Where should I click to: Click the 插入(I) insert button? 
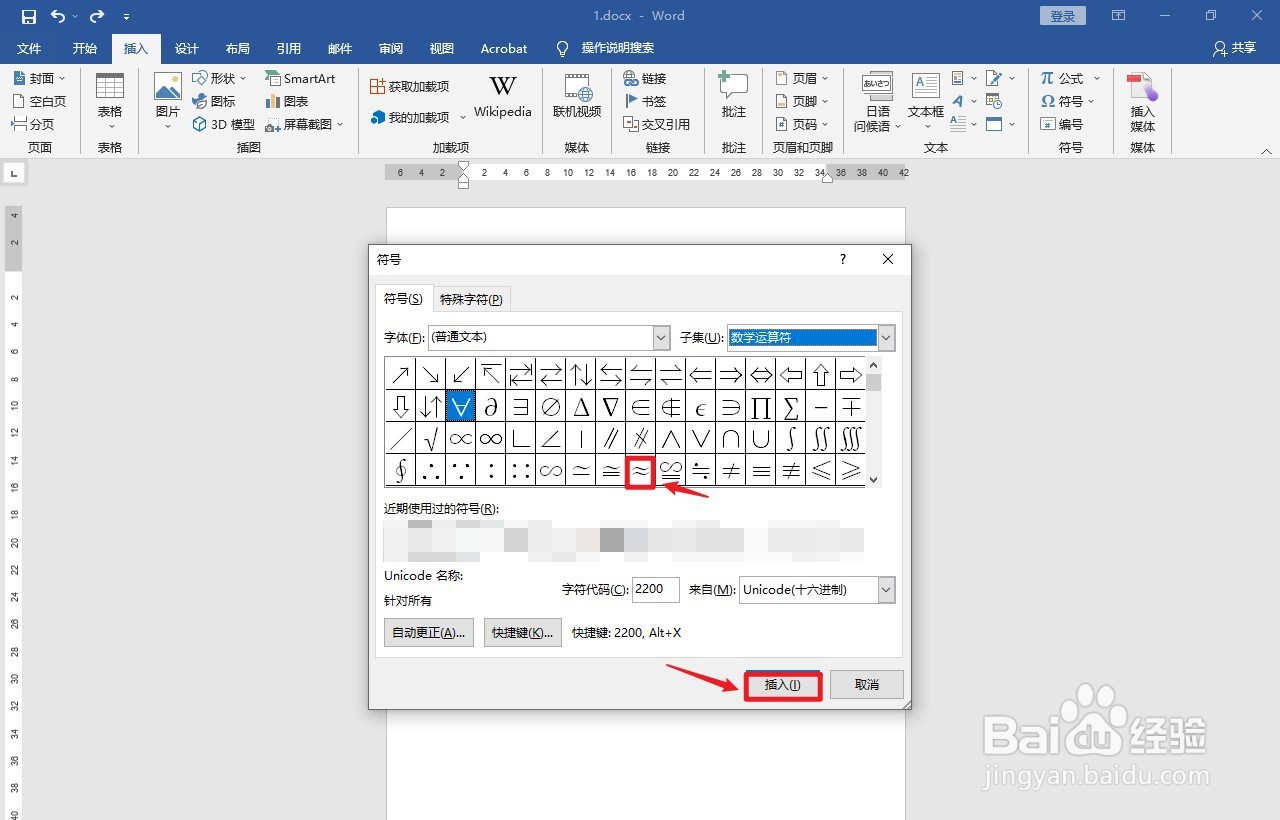point(783,685)
